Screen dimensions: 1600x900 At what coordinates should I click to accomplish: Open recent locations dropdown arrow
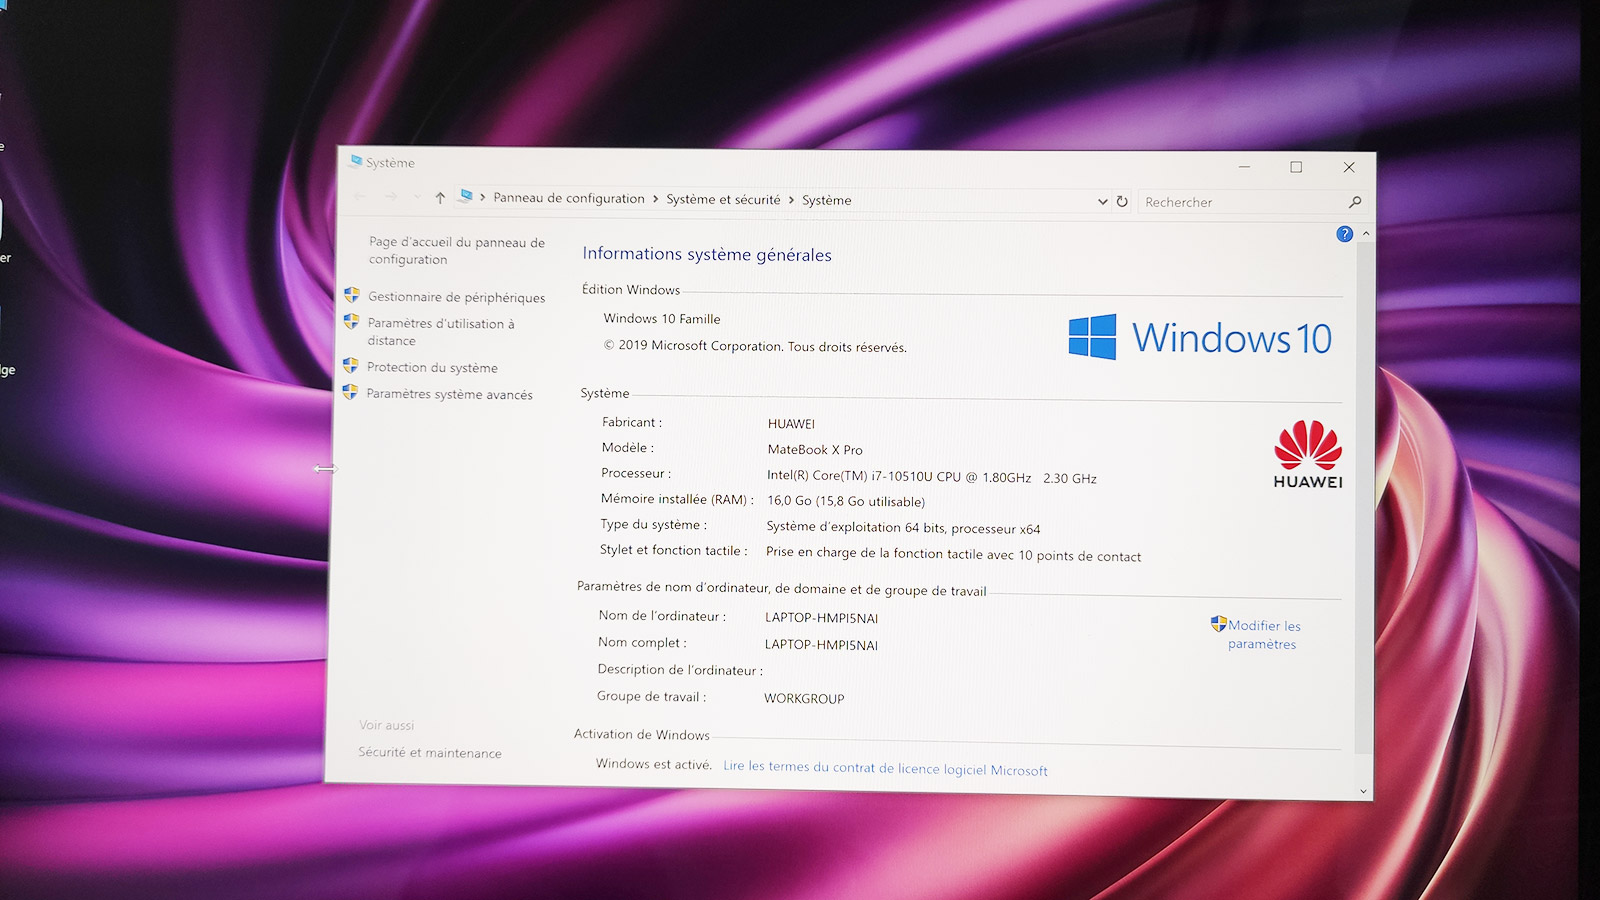(x=416, y=197)
